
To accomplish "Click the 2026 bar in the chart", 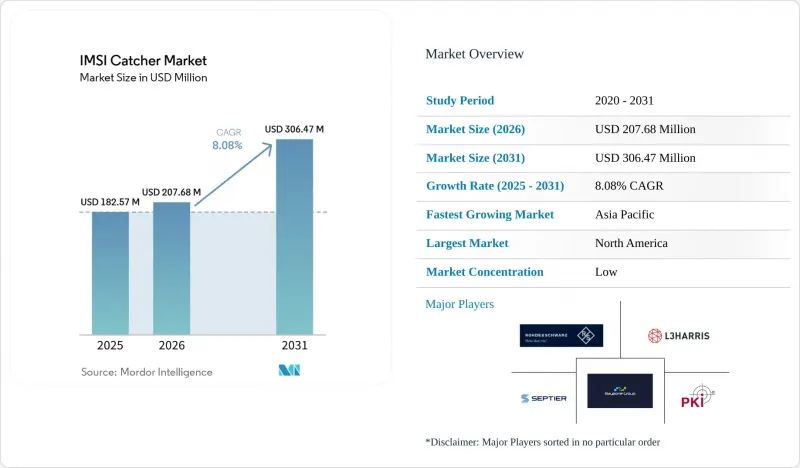I will (171, 268).
